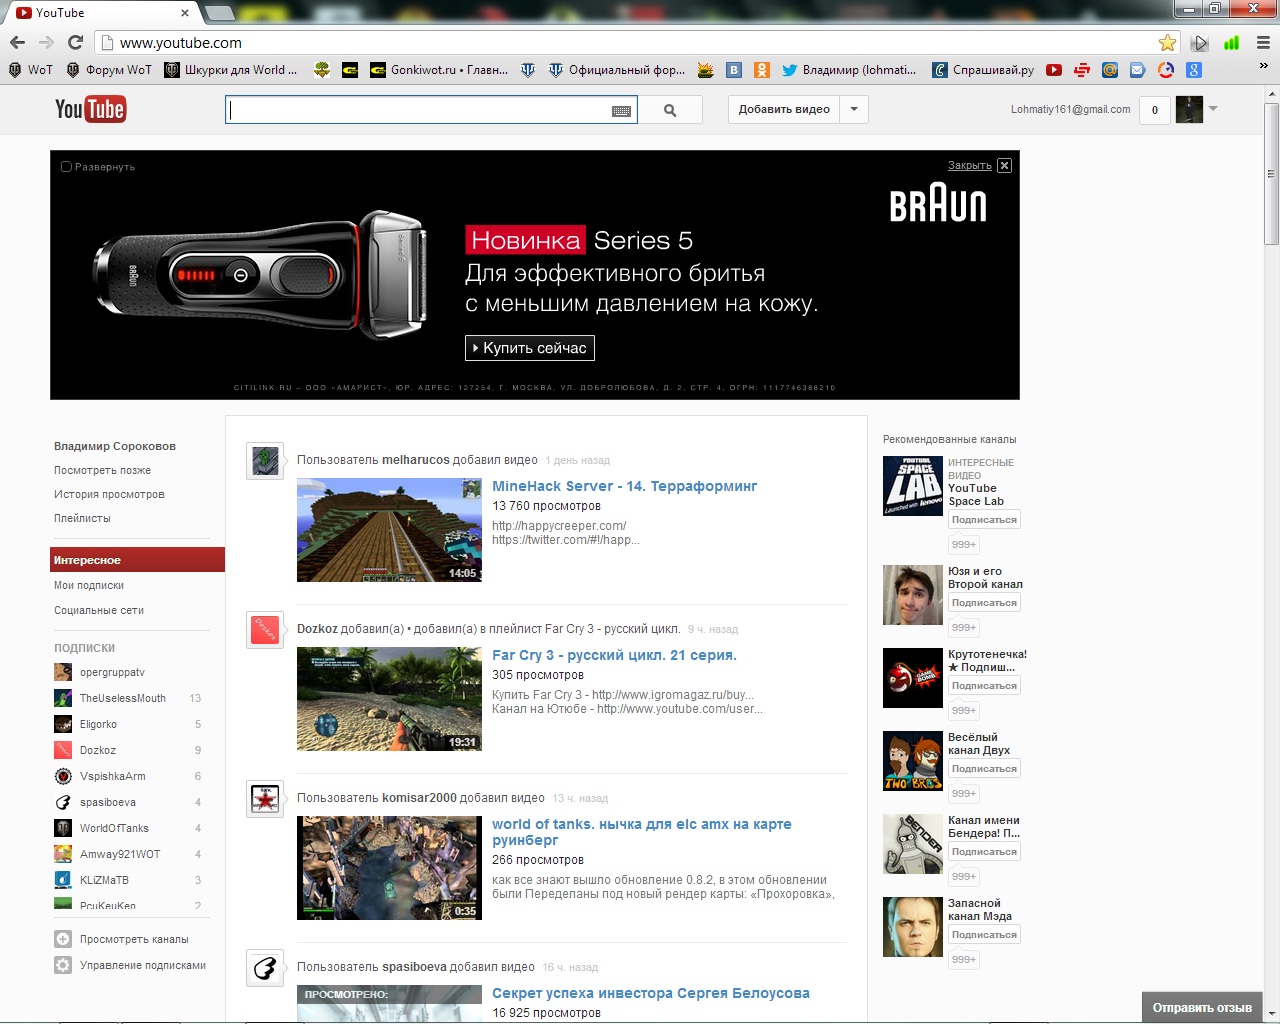Click the gear icon beside Управление подписками
Screen dimensions: 1280x1024
[63, 965]
